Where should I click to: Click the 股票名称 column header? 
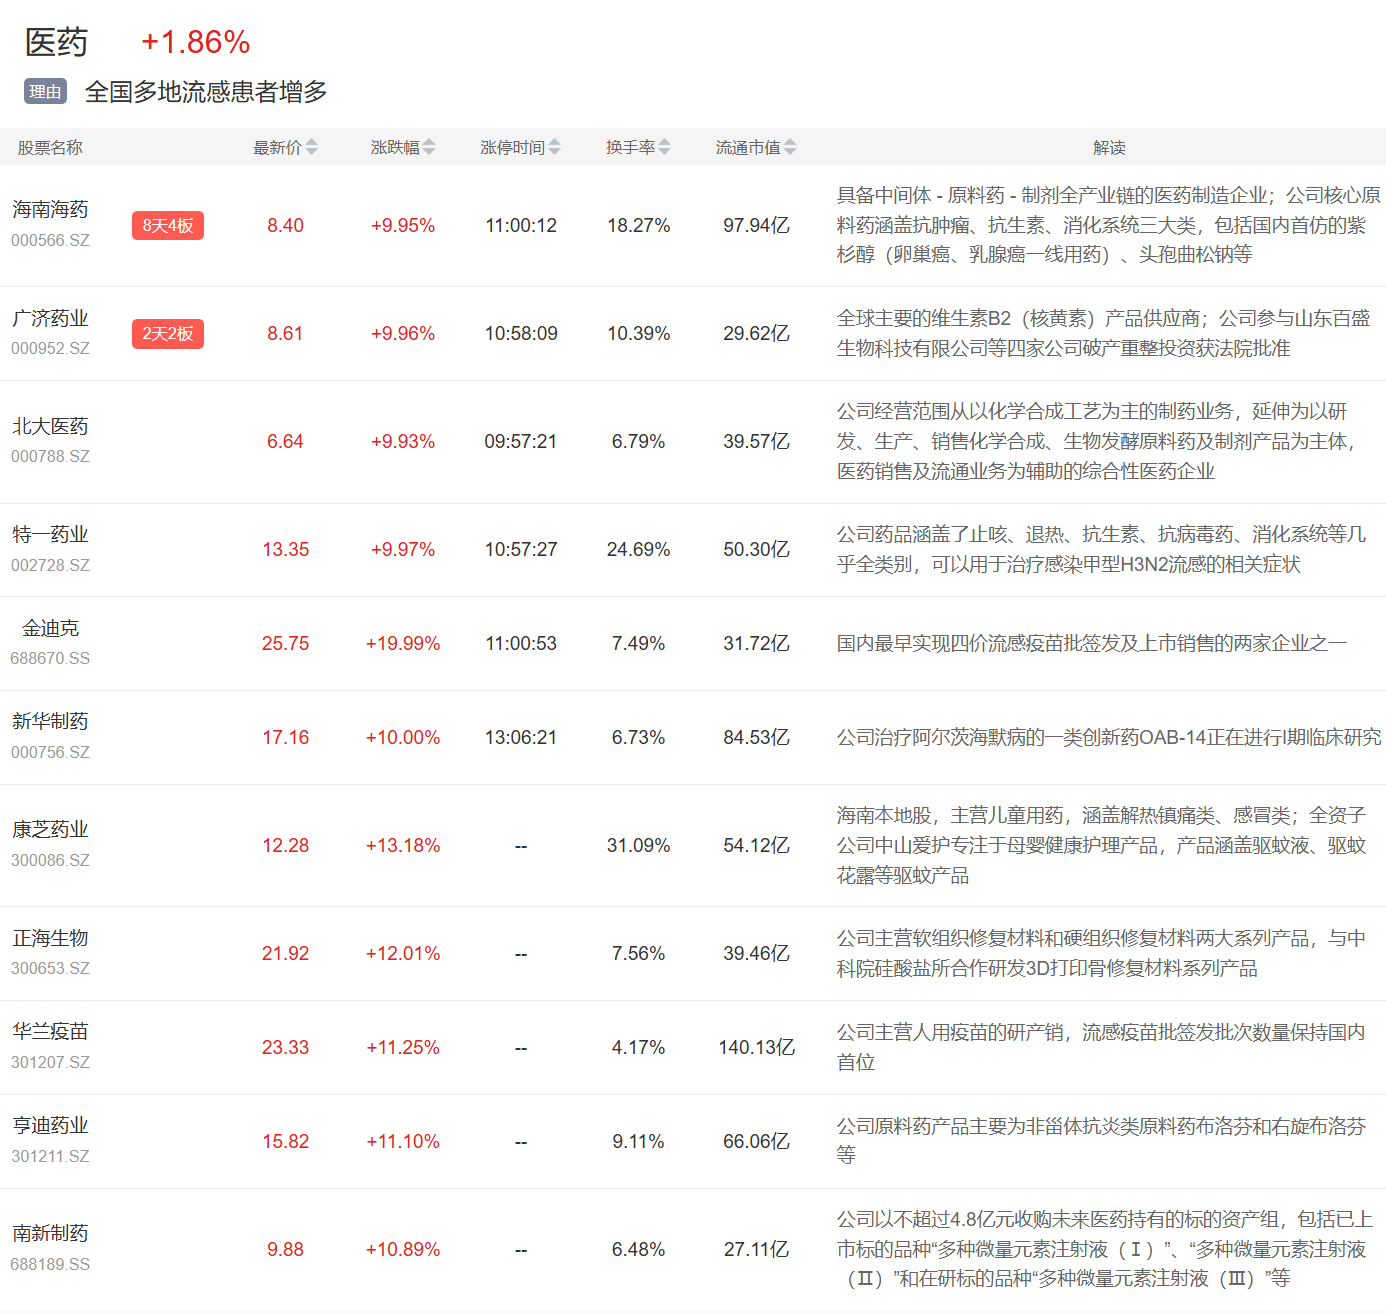coord(50,148)
